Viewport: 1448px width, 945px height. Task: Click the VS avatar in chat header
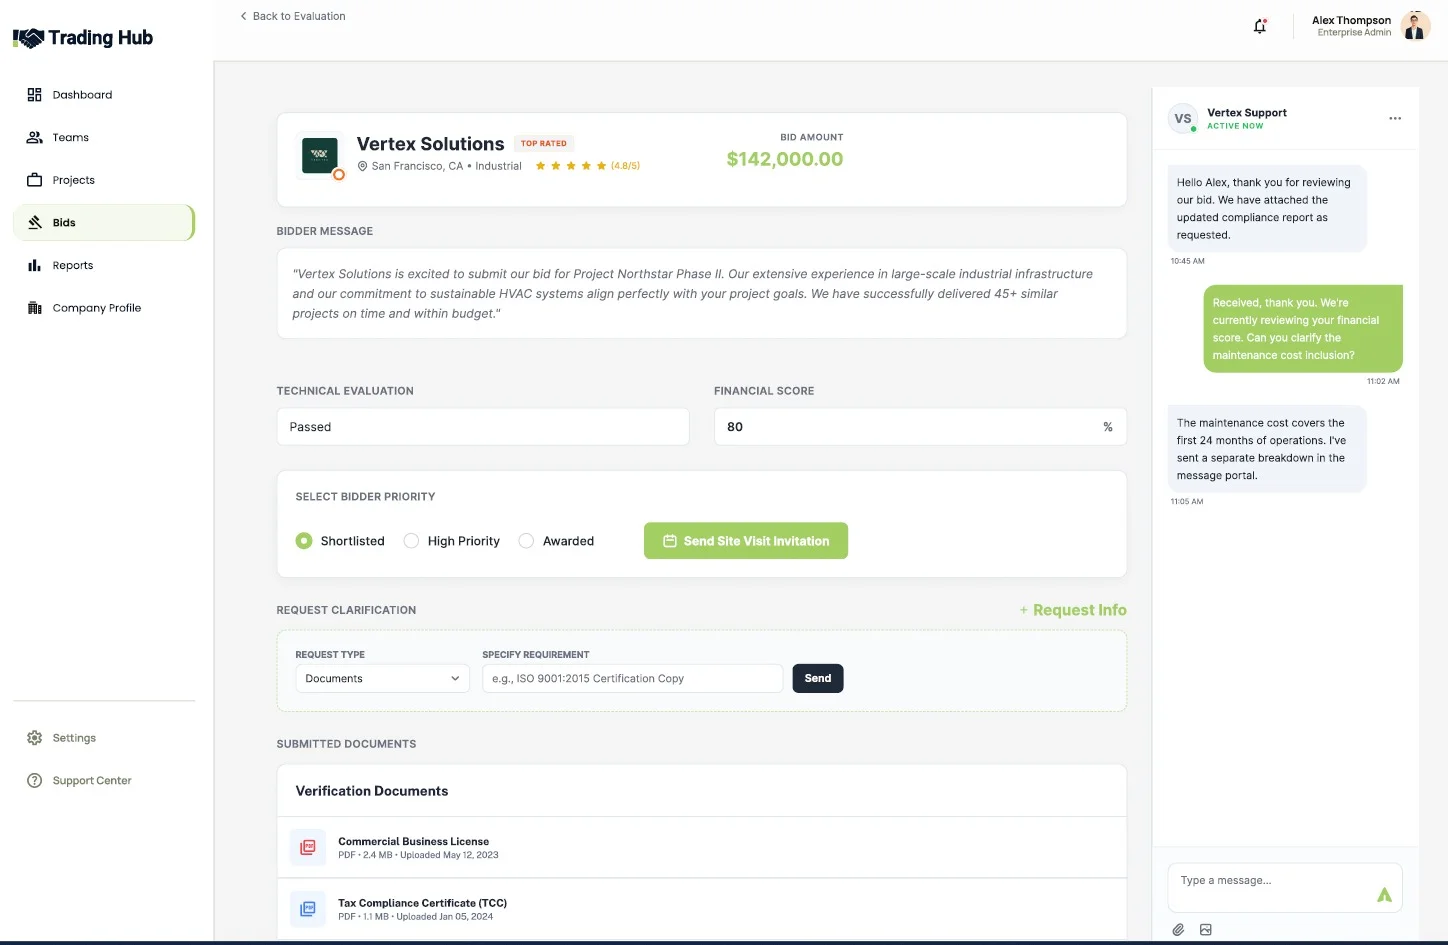pos(1183,118)
